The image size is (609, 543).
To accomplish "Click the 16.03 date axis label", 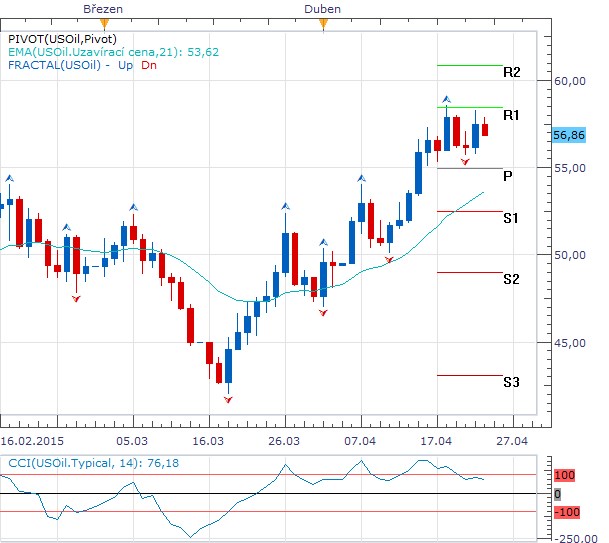I will [x=208, y=441].
